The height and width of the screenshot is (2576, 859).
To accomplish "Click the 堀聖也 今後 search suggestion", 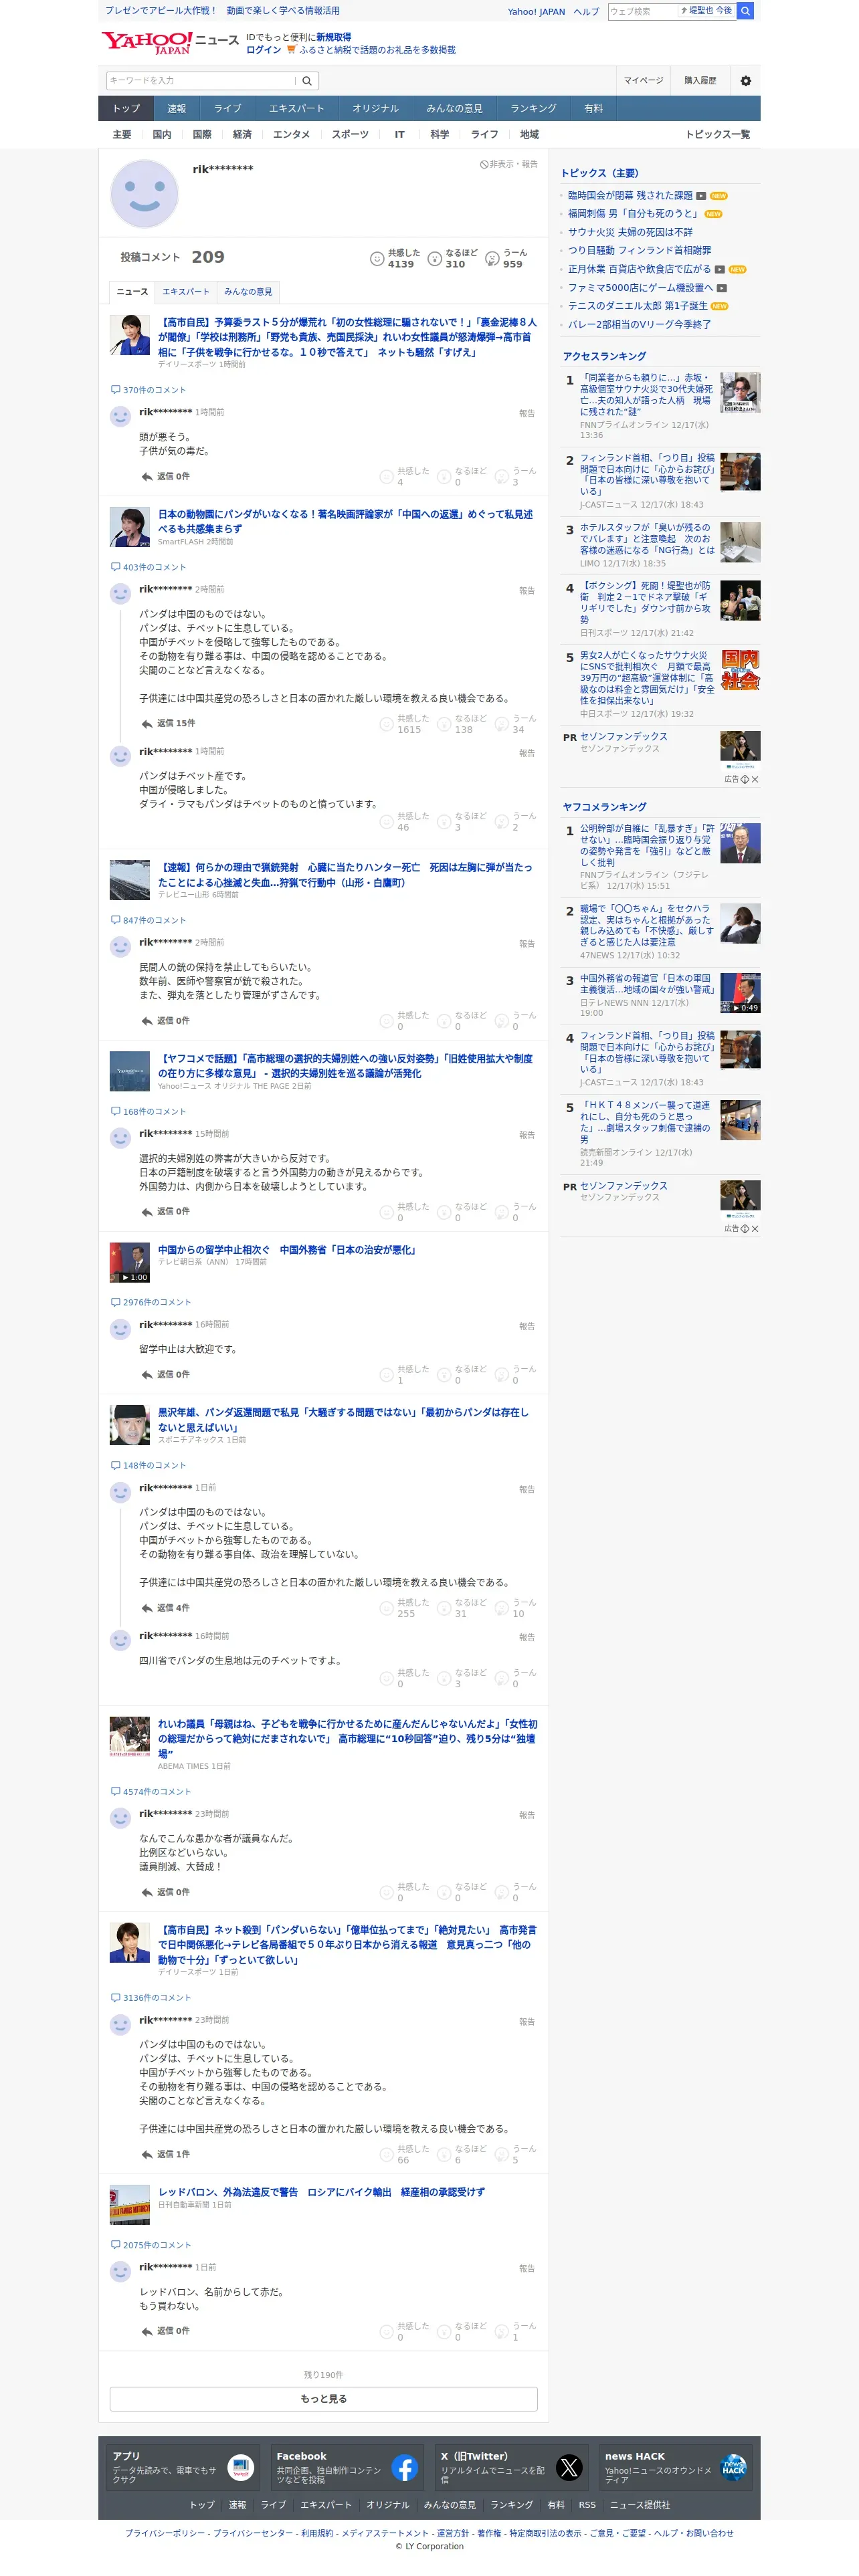I will [x=706, y=11].
